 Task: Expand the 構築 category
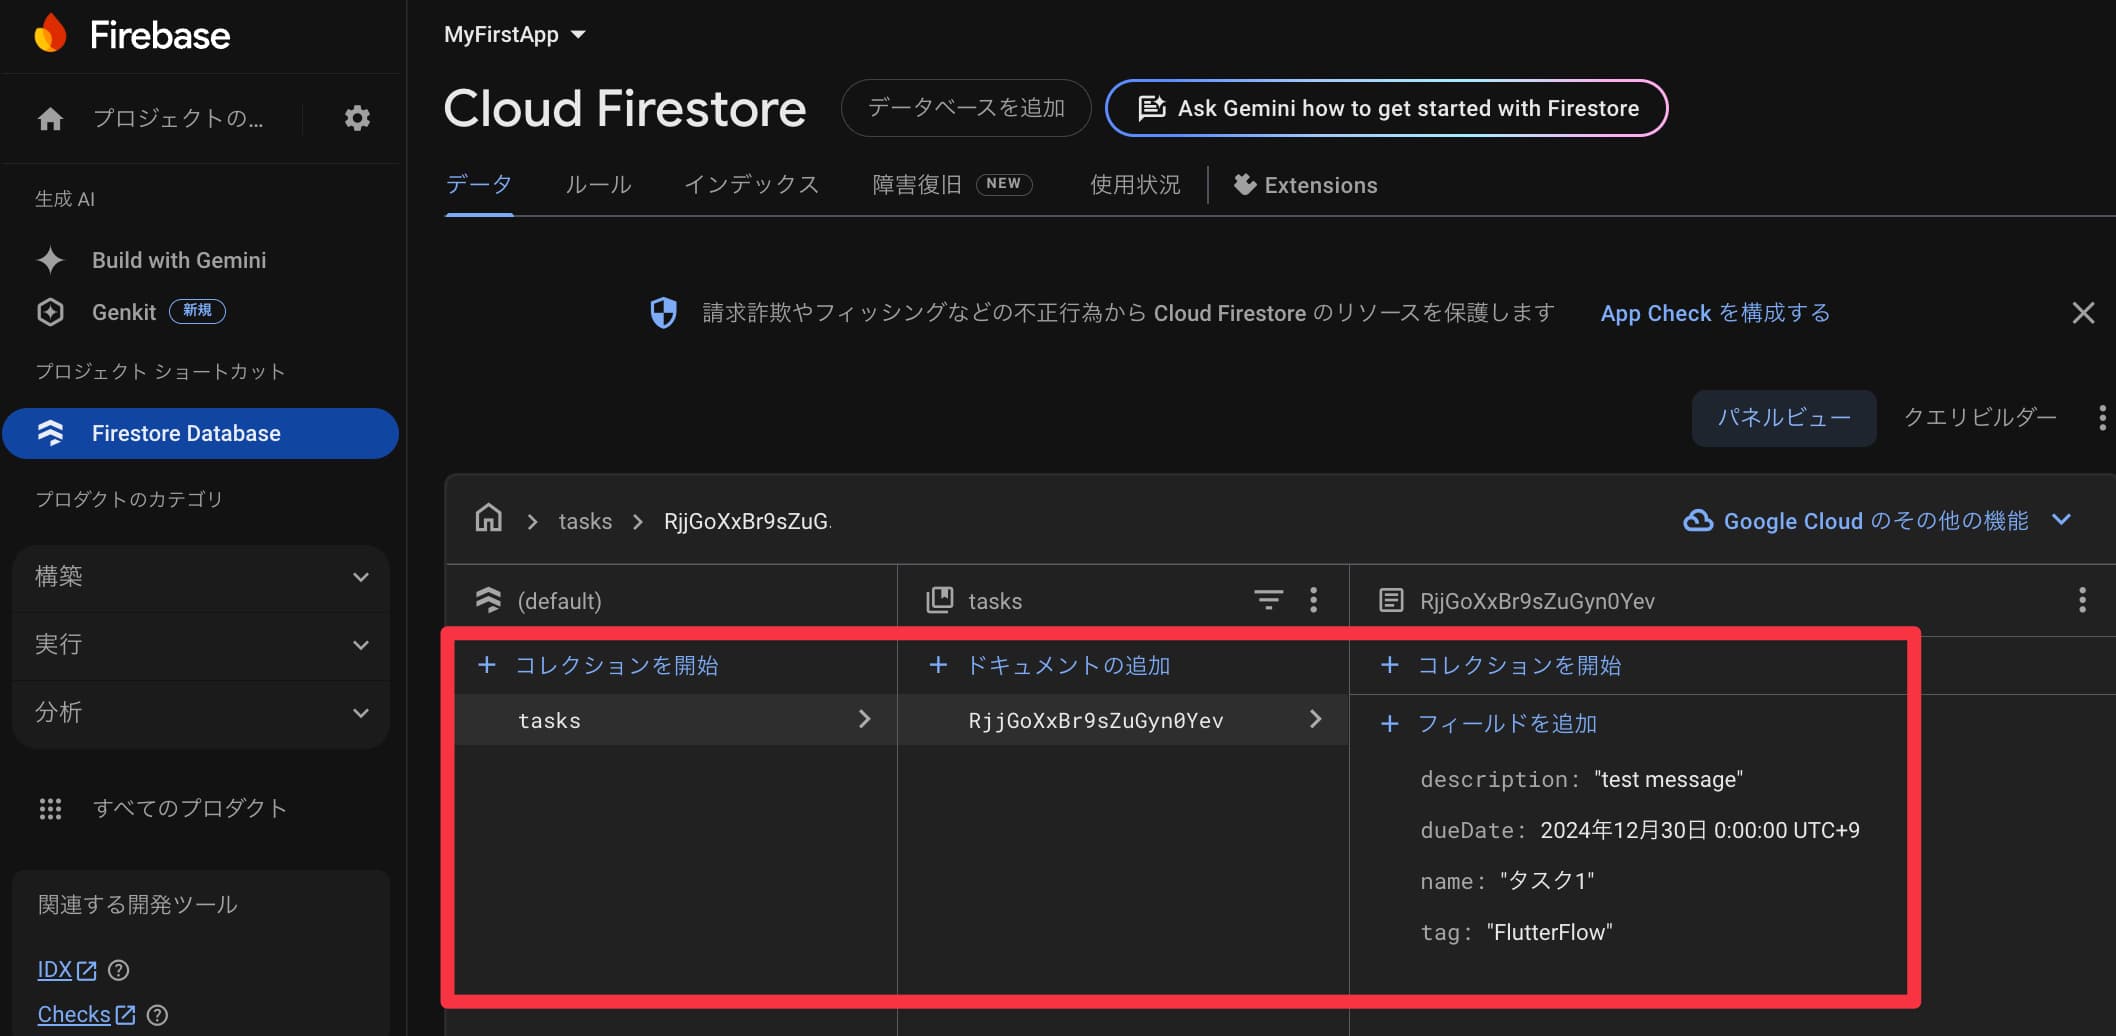click(x=201, y=577)
